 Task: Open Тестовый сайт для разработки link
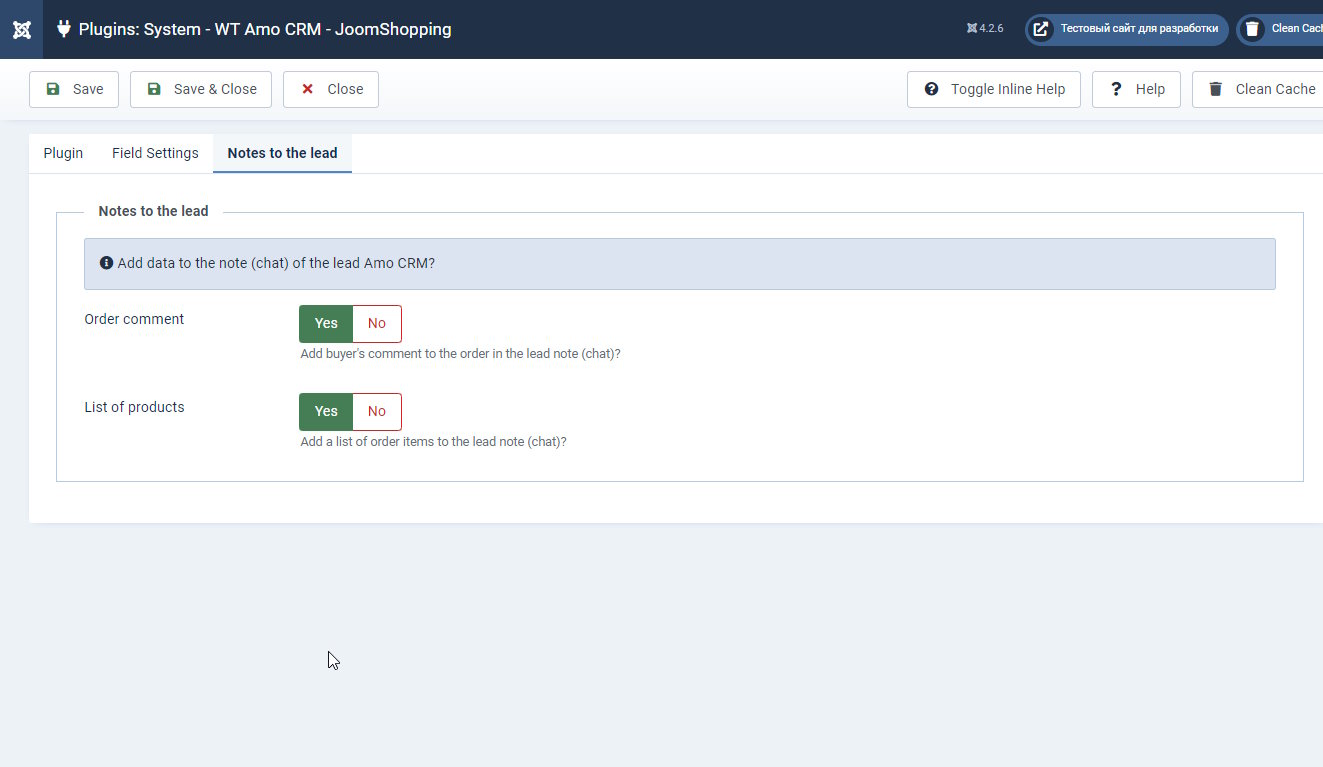pyautogui.click(x=1127, y=29)
